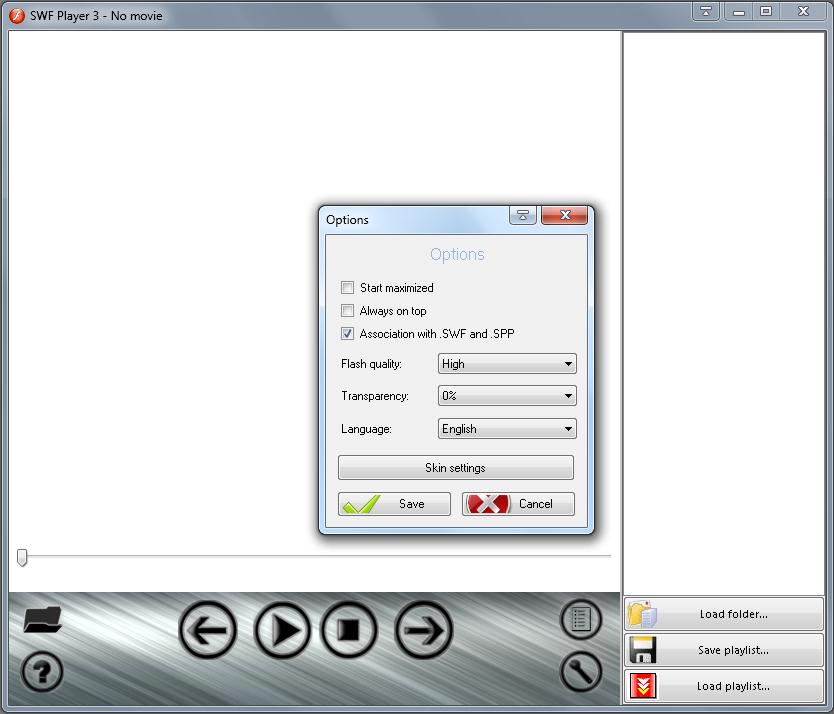This screenshot has width=834, height=714.
Task: Open the Flash quality dropdown
Action: point(507,364)
